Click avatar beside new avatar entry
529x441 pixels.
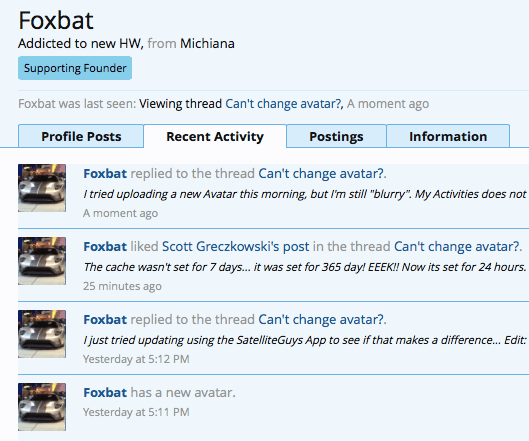point(42,407)
